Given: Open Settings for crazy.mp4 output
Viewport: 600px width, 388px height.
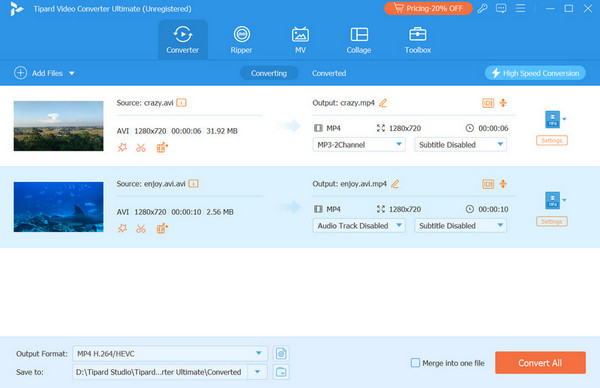Looking at the screenshot, I should (552, 140).
